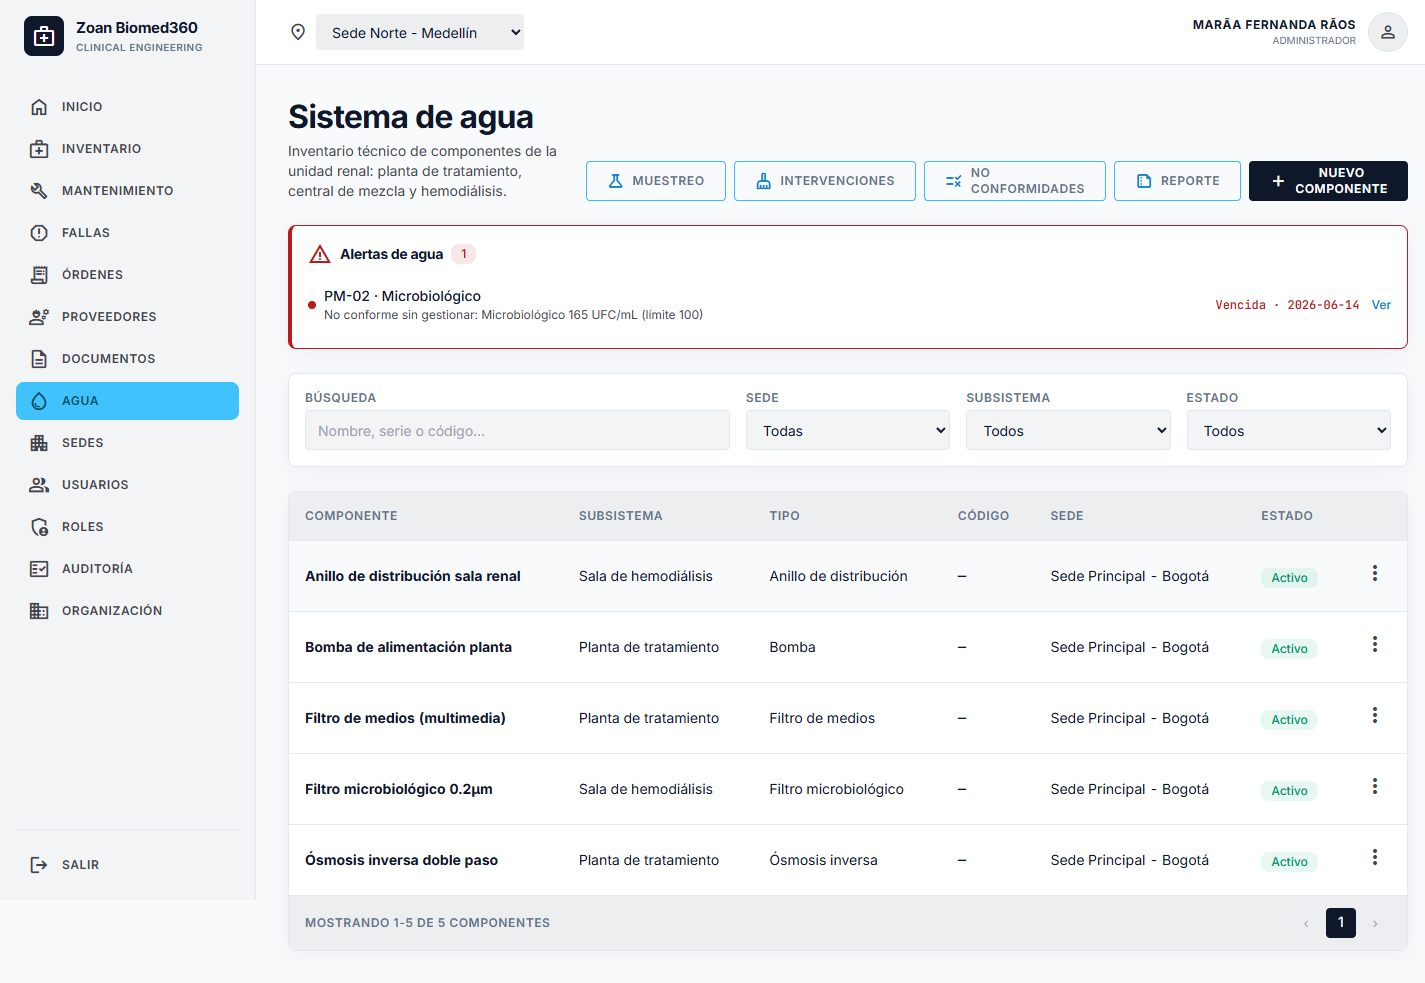Click the wrench icon for Mantenimiento
Screen dimensions: 1425x983
pos(39,191)
